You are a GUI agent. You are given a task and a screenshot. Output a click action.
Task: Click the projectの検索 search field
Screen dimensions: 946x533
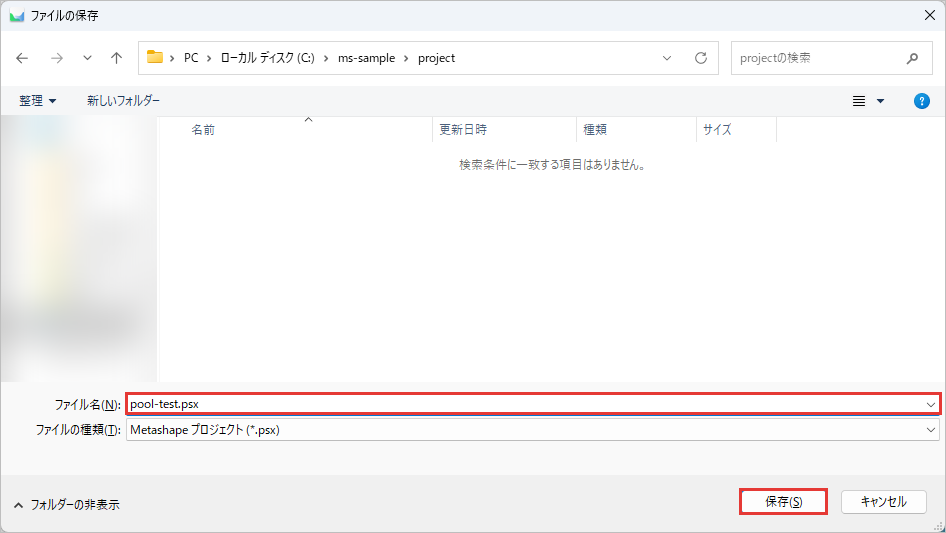(831, 58)
